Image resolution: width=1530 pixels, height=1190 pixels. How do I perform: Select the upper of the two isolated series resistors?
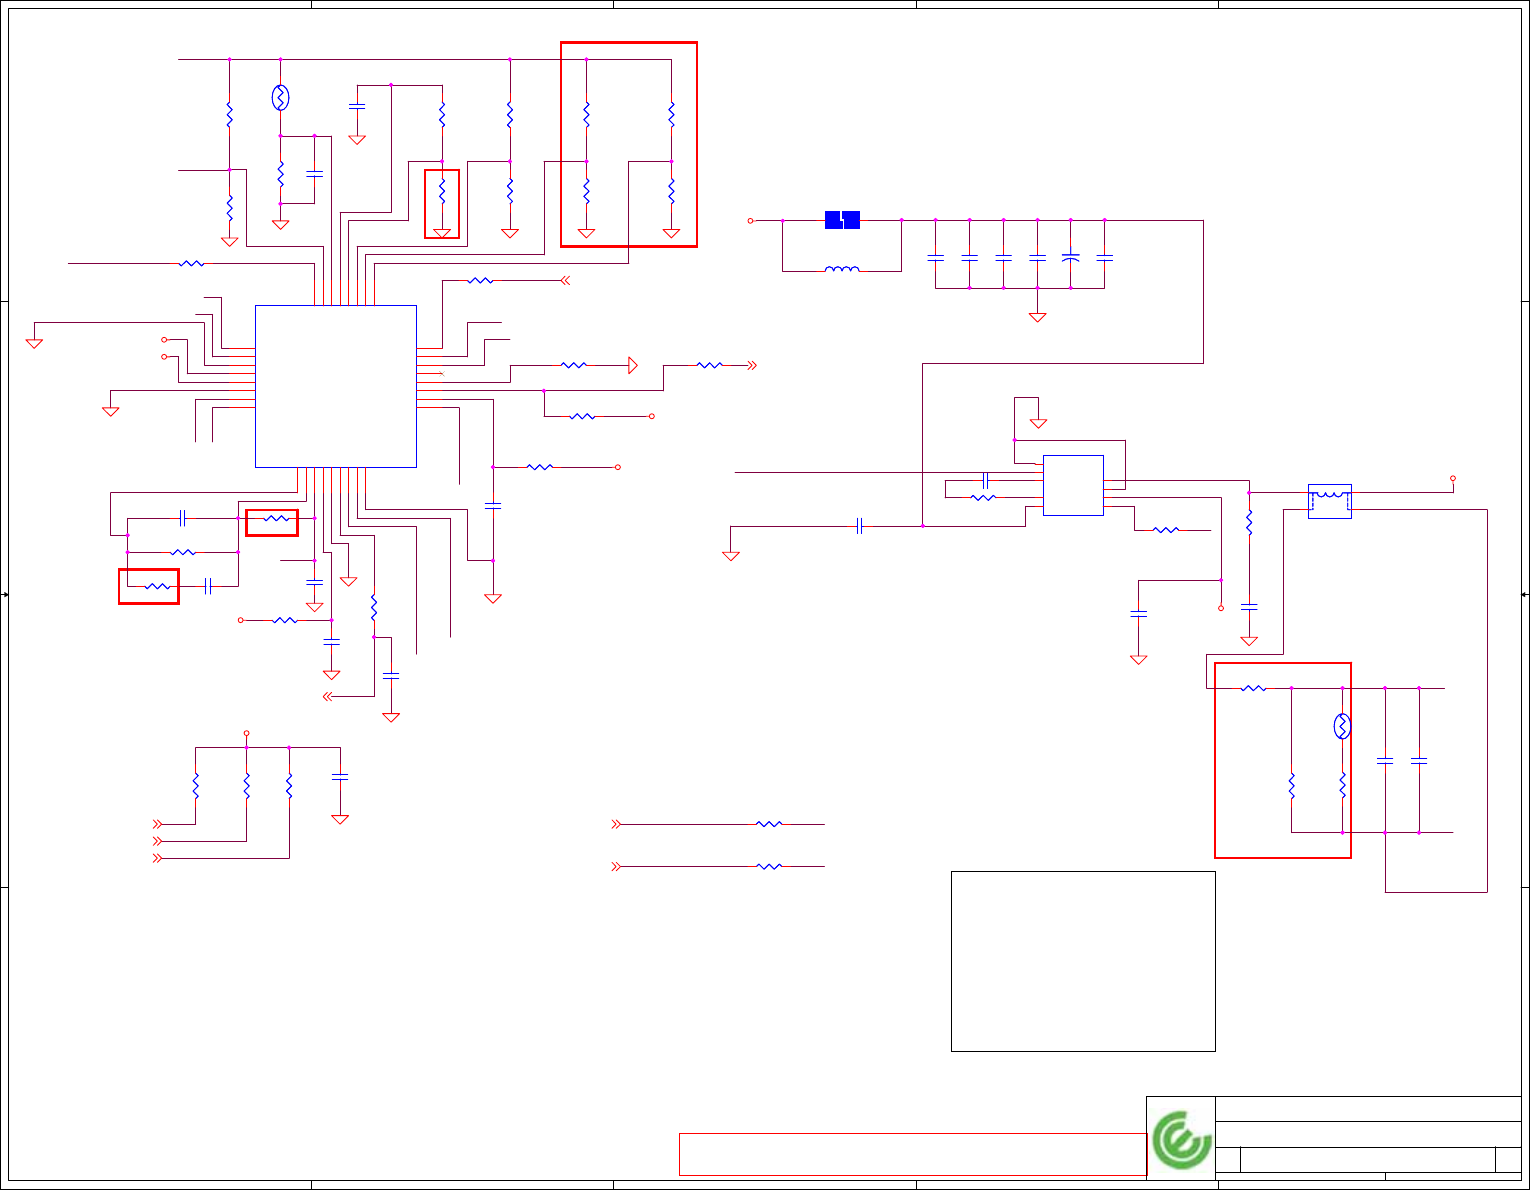coord(769,824)
